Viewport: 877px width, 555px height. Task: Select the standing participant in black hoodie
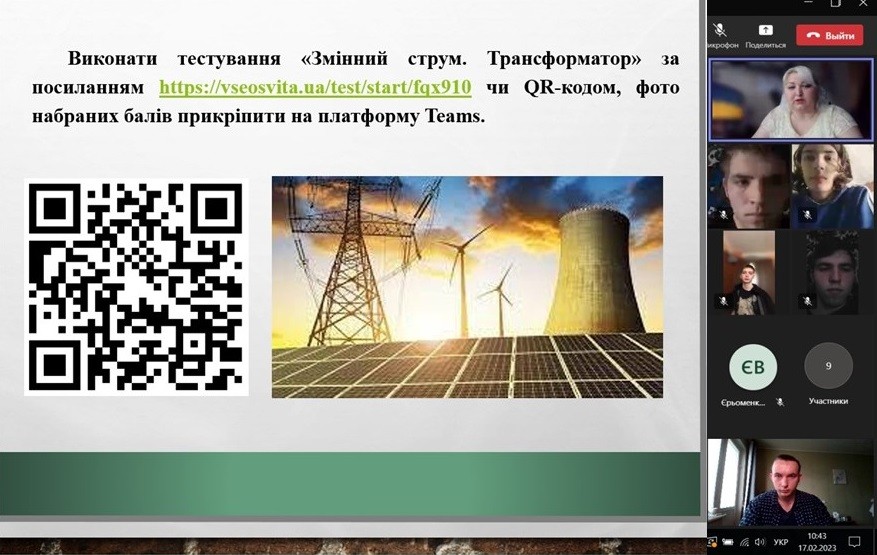747,273
